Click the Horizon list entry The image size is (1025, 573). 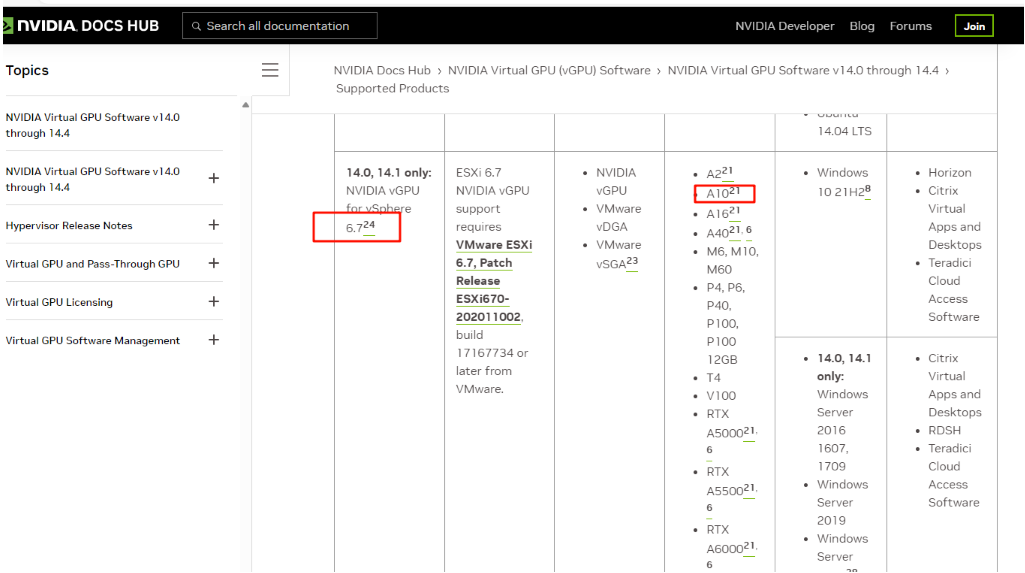point(950,172)
